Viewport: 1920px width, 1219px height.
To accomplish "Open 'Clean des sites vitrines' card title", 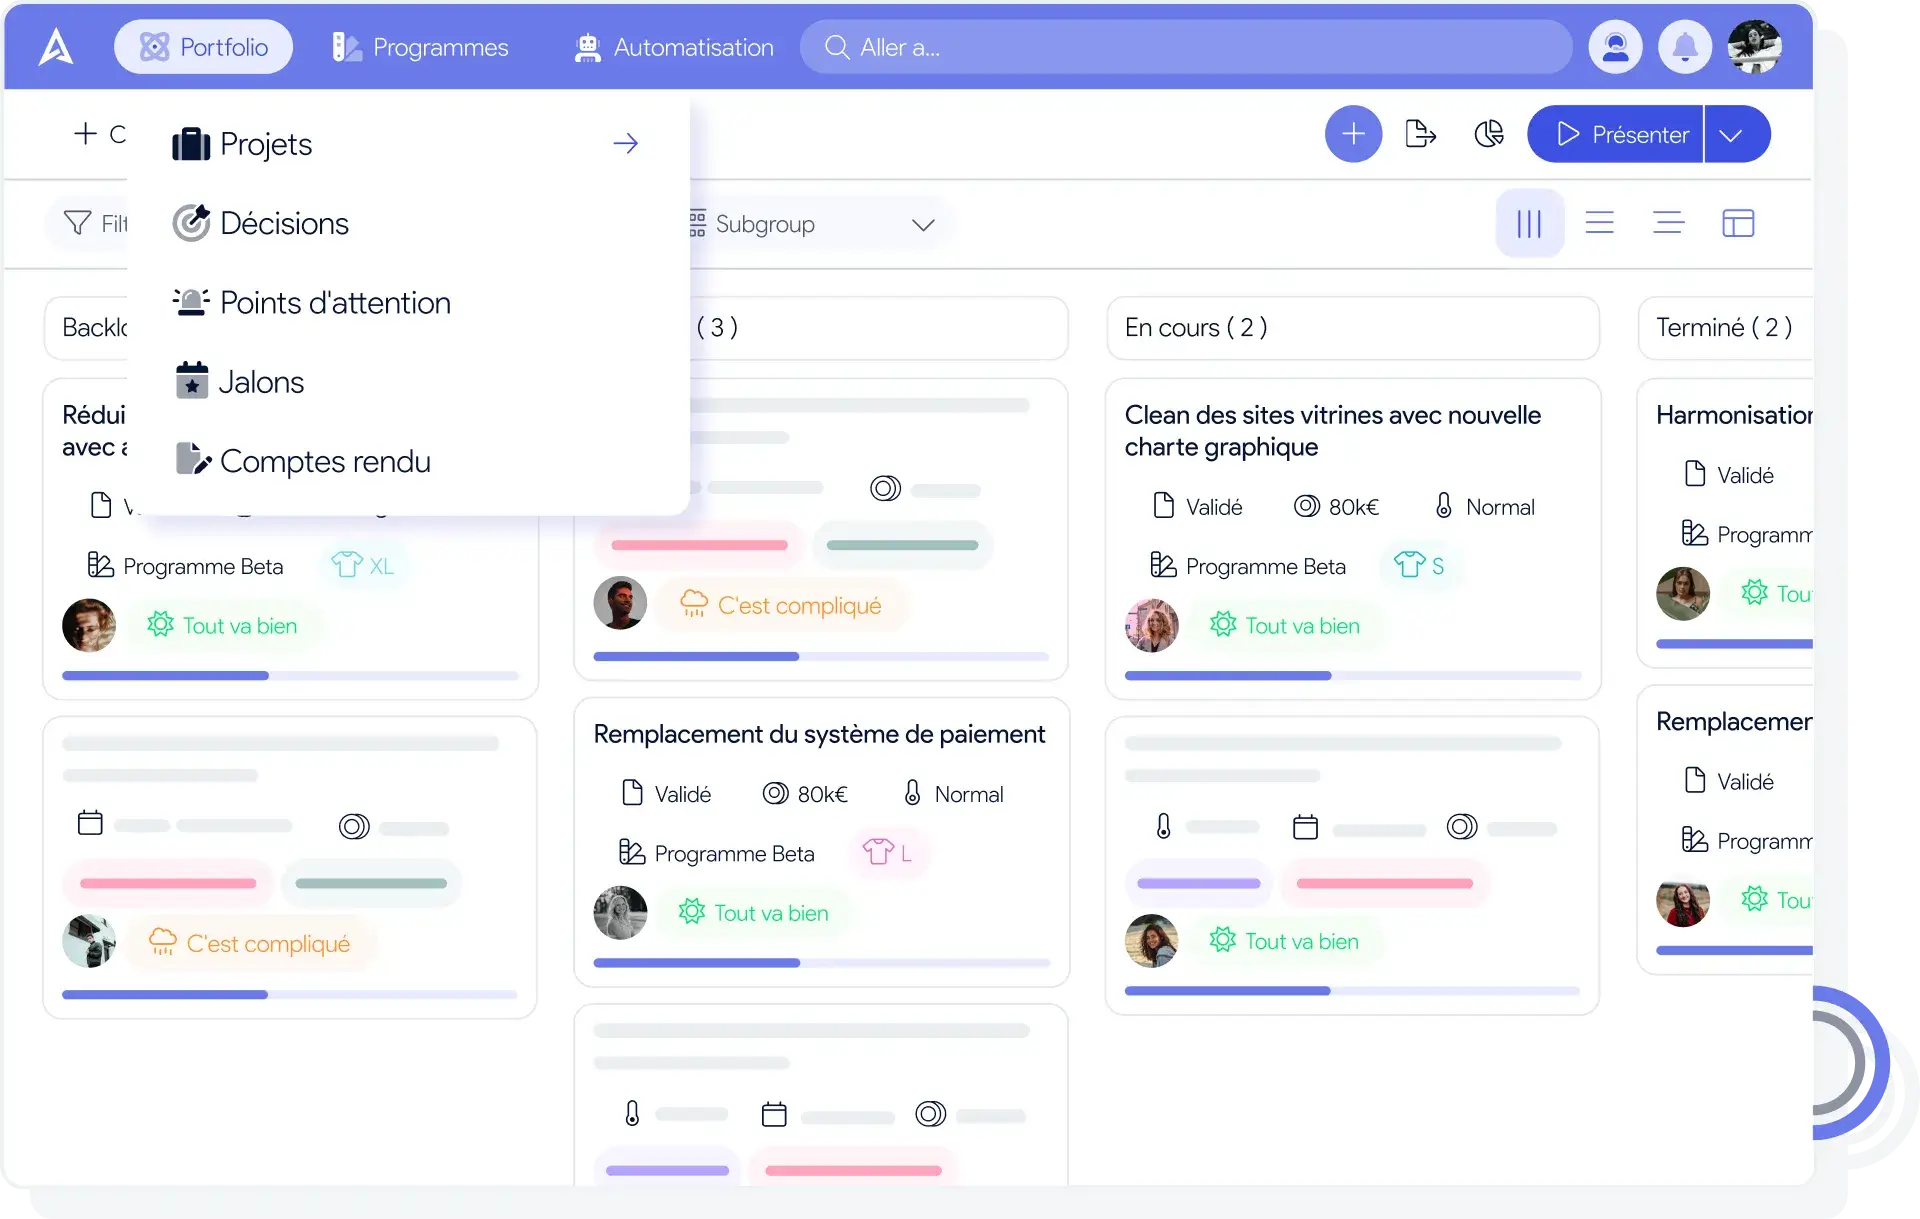I will click(x=1332, y=431).
